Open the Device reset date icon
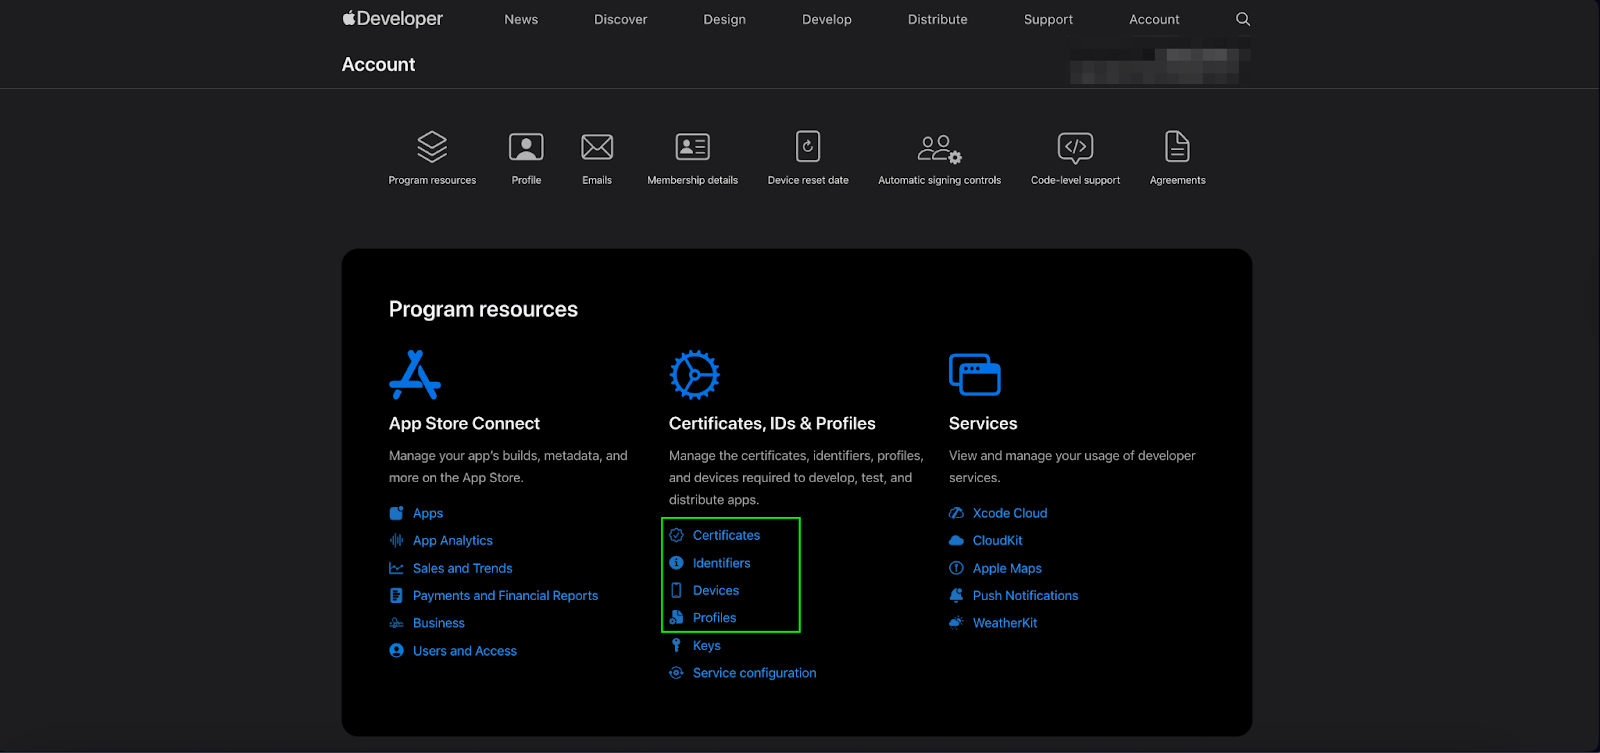Viewport: 1600px width, 753px height. tap(808, 146)
